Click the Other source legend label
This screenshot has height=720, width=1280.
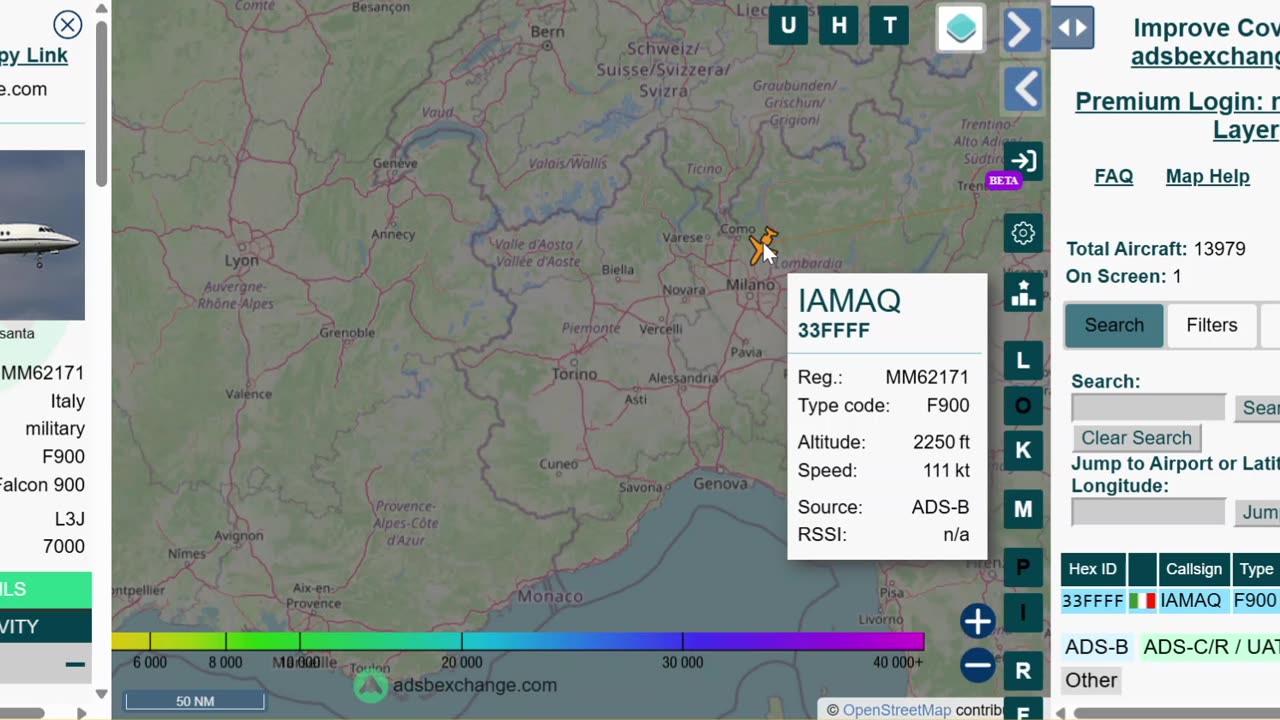click(1091, 681)
